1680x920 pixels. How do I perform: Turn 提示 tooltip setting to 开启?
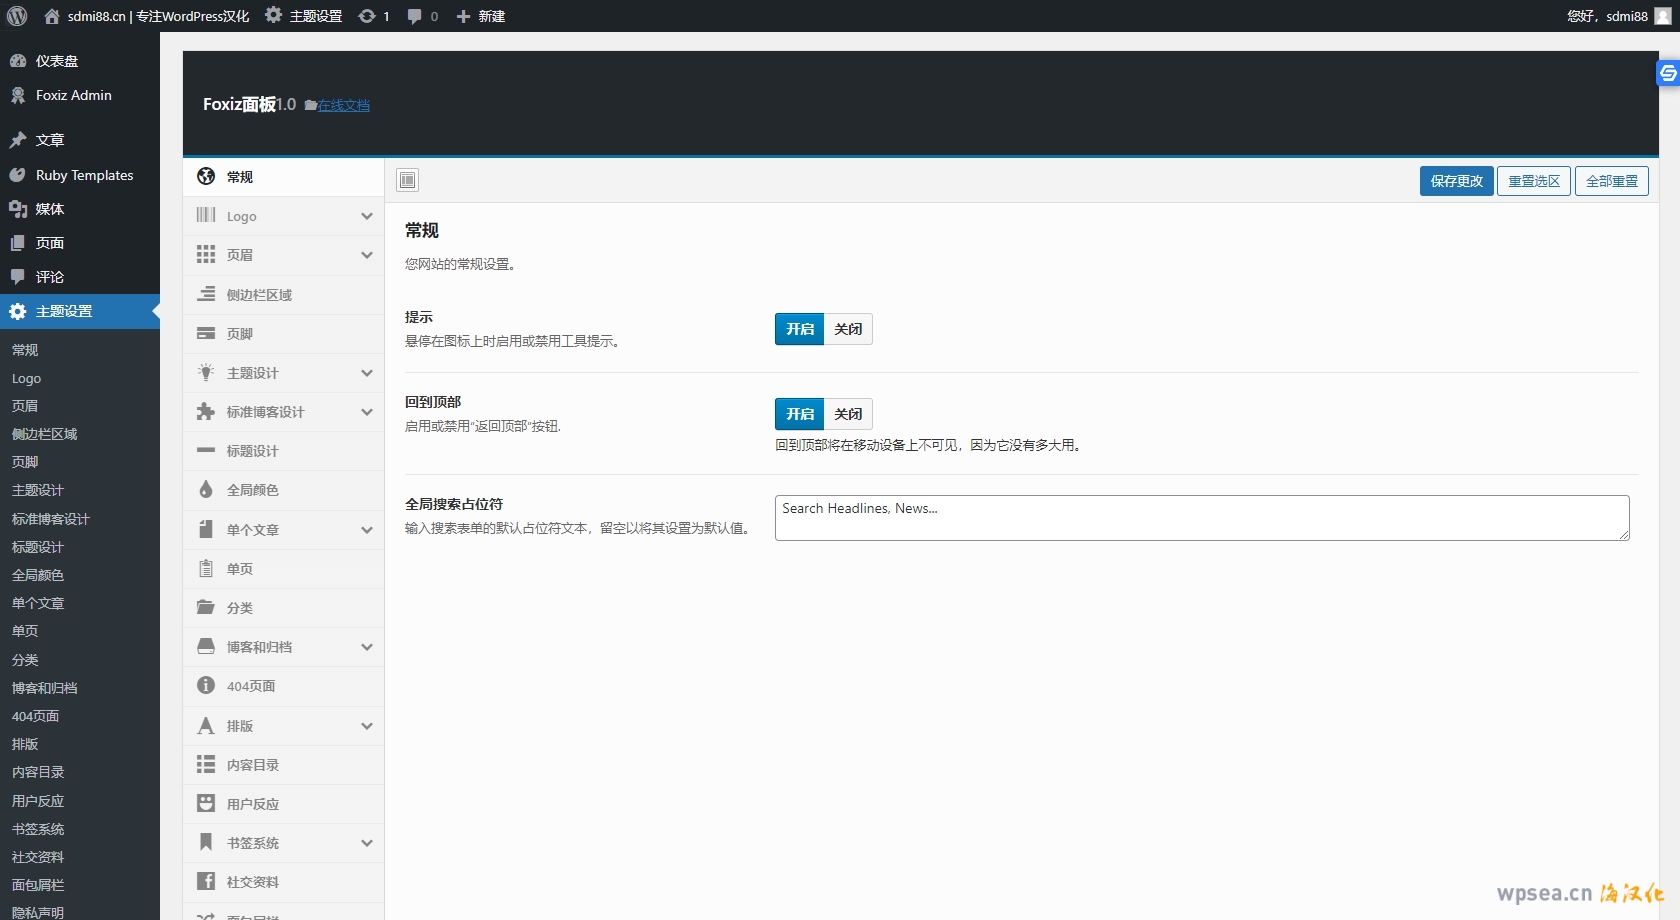[799, 329]
